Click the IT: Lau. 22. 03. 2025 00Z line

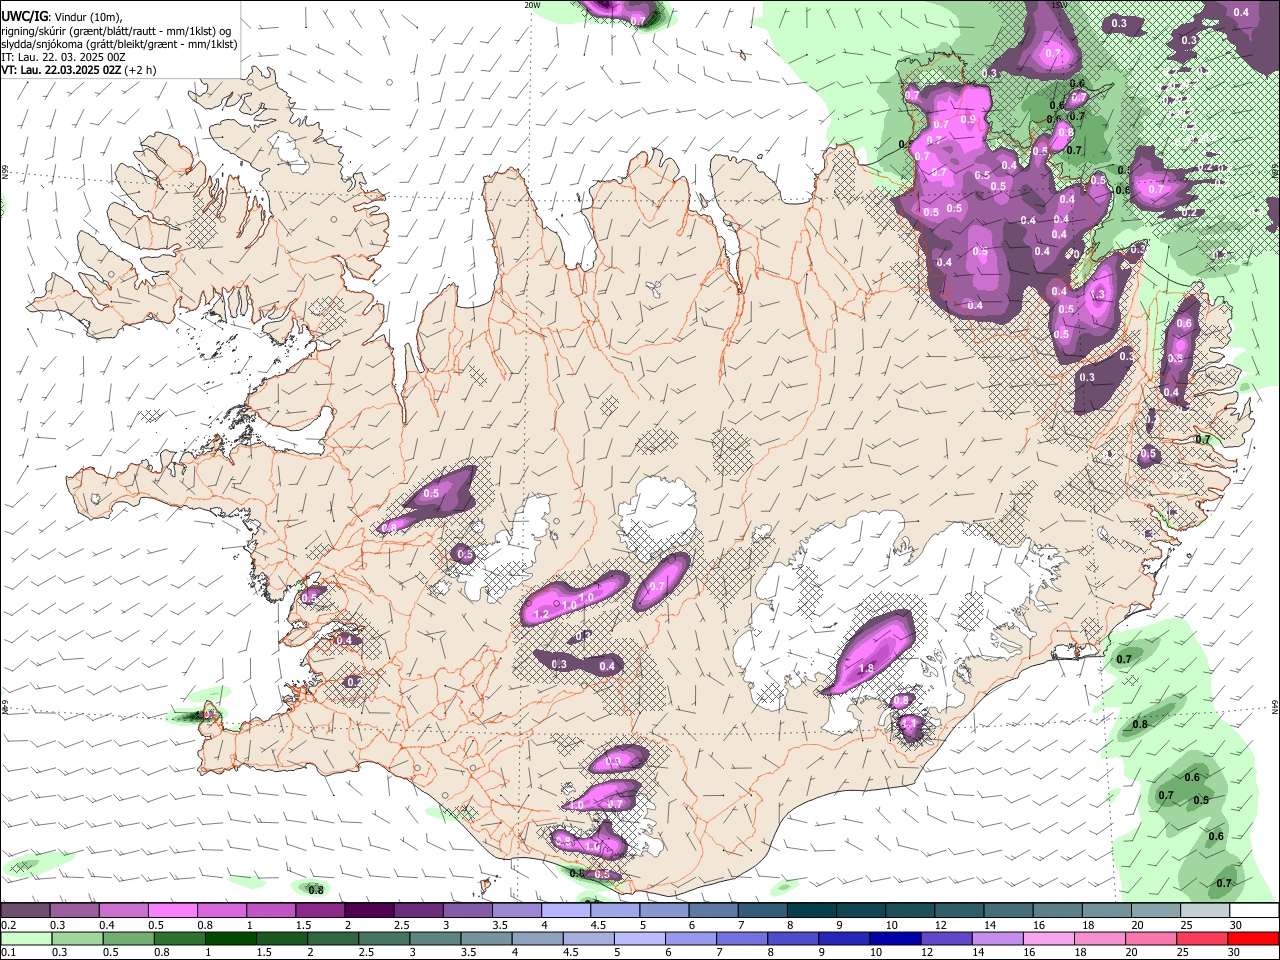pos(63,57)
